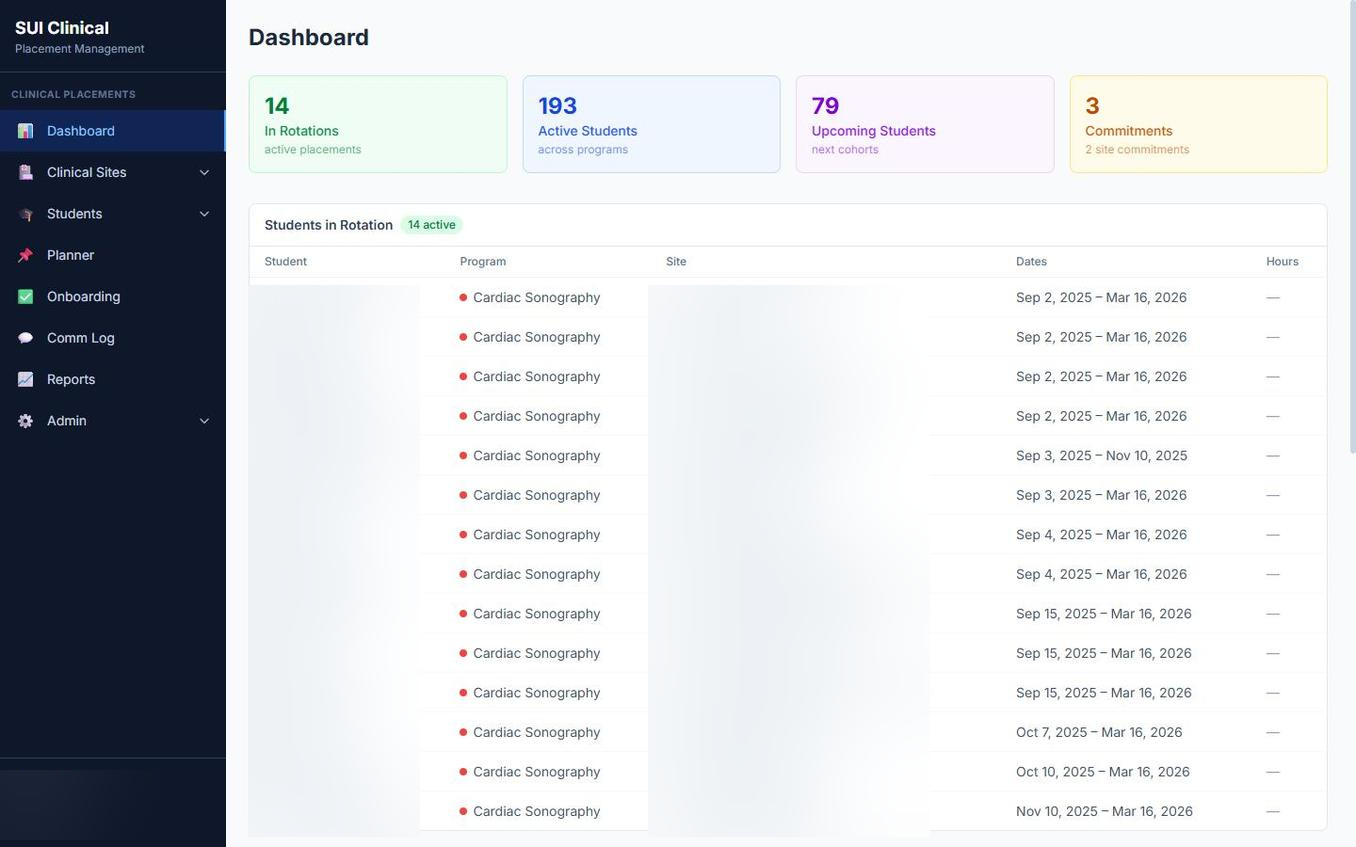Switch to the Dashboard menu item
Image resolution: width=1356 pixels, height=847 pixels.
(80, 130)
